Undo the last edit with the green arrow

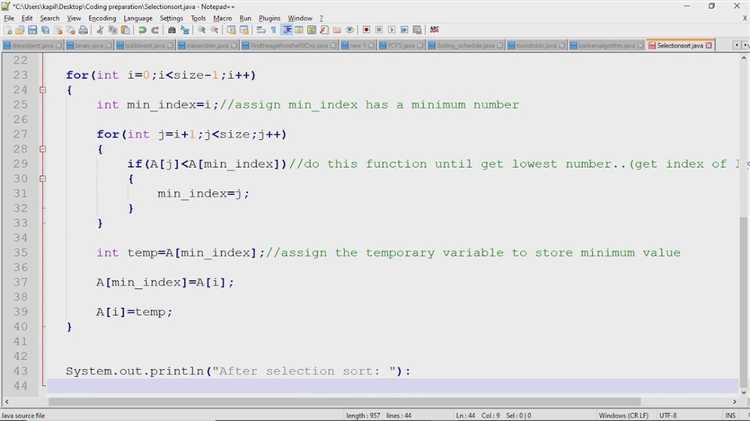point(142,30)
